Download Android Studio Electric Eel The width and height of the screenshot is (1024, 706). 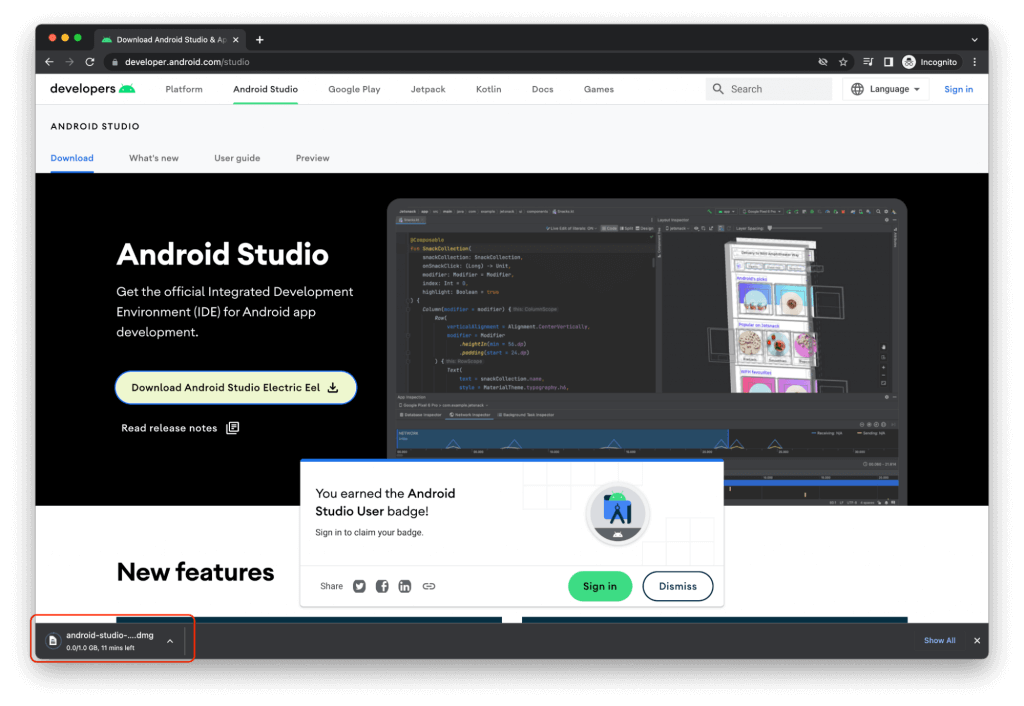tap(236, 387)
